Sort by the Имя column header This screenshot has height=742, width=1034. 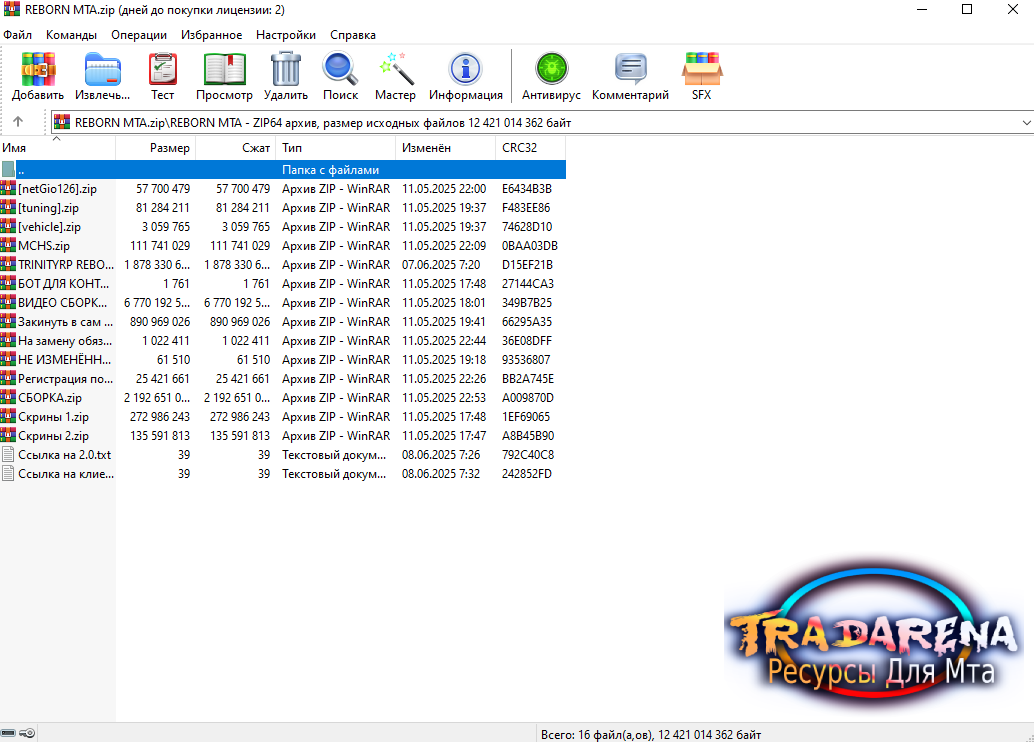[57, 148]
